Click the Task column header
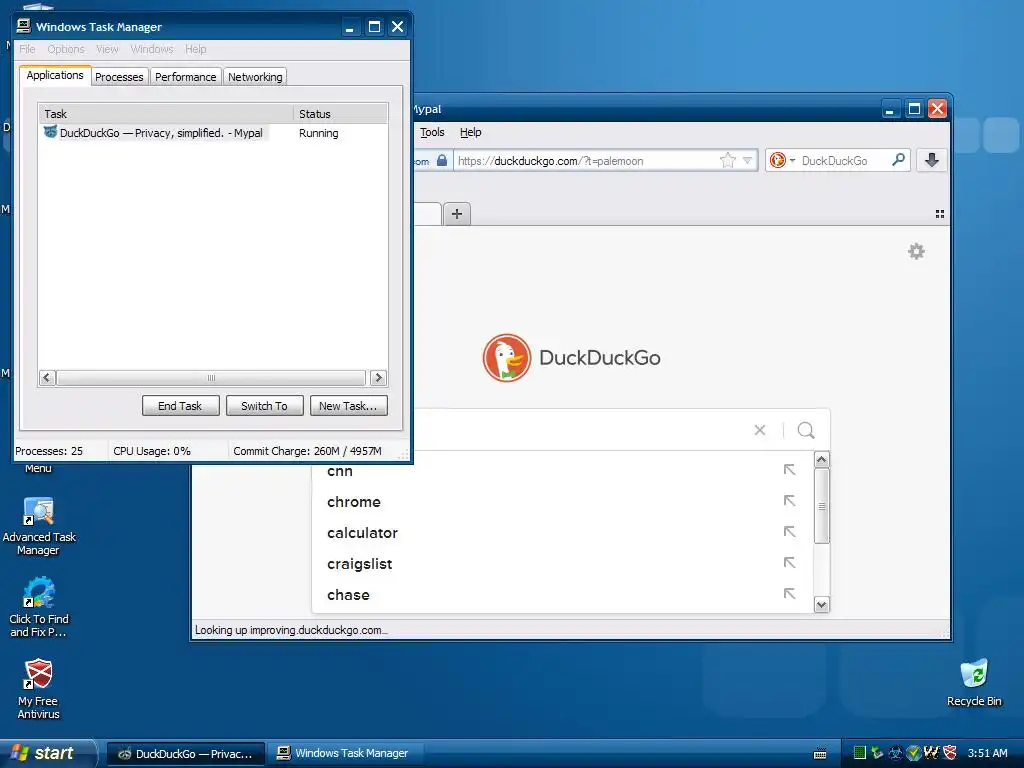The width and height of the screenshot is (1024, 768). tap(166, 114)
